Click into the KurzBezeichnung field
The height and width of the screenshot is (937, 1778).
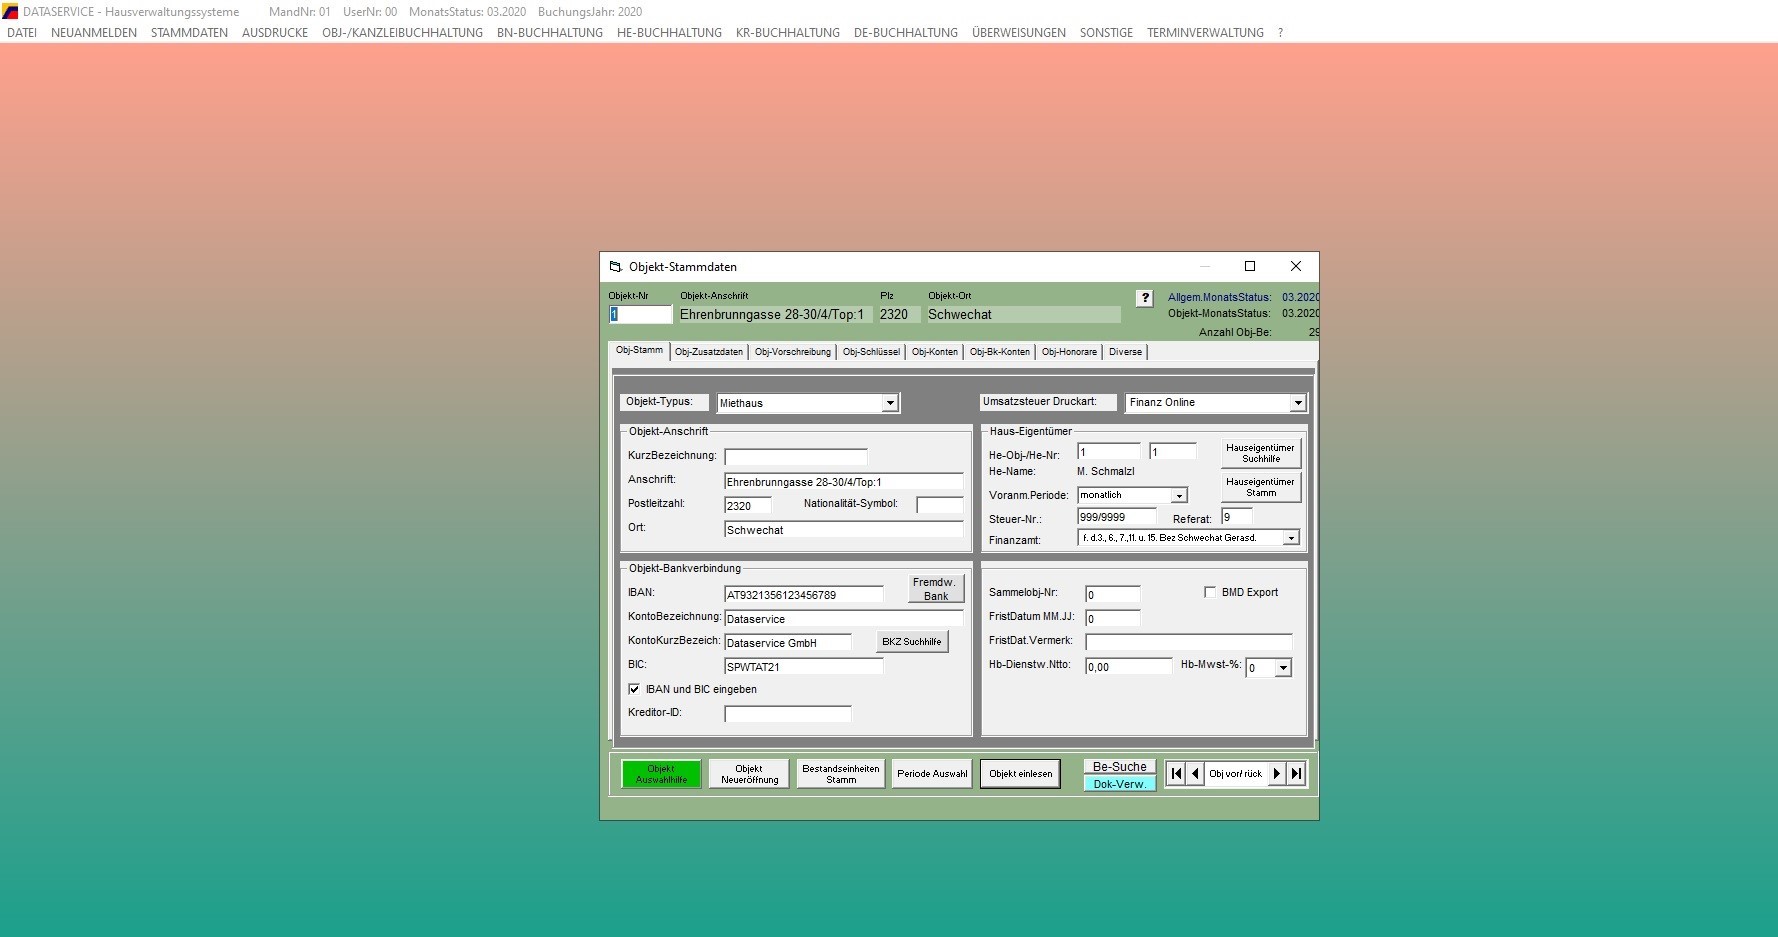click(795, 457)
